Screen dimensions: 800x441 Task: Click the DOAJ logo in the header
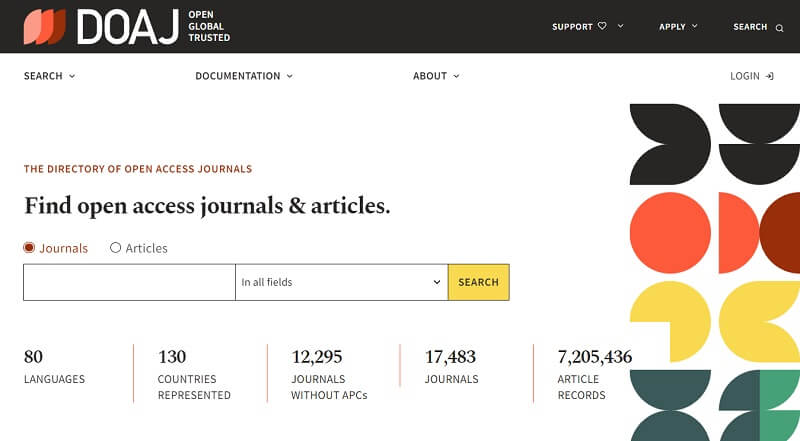coord(101,27)
